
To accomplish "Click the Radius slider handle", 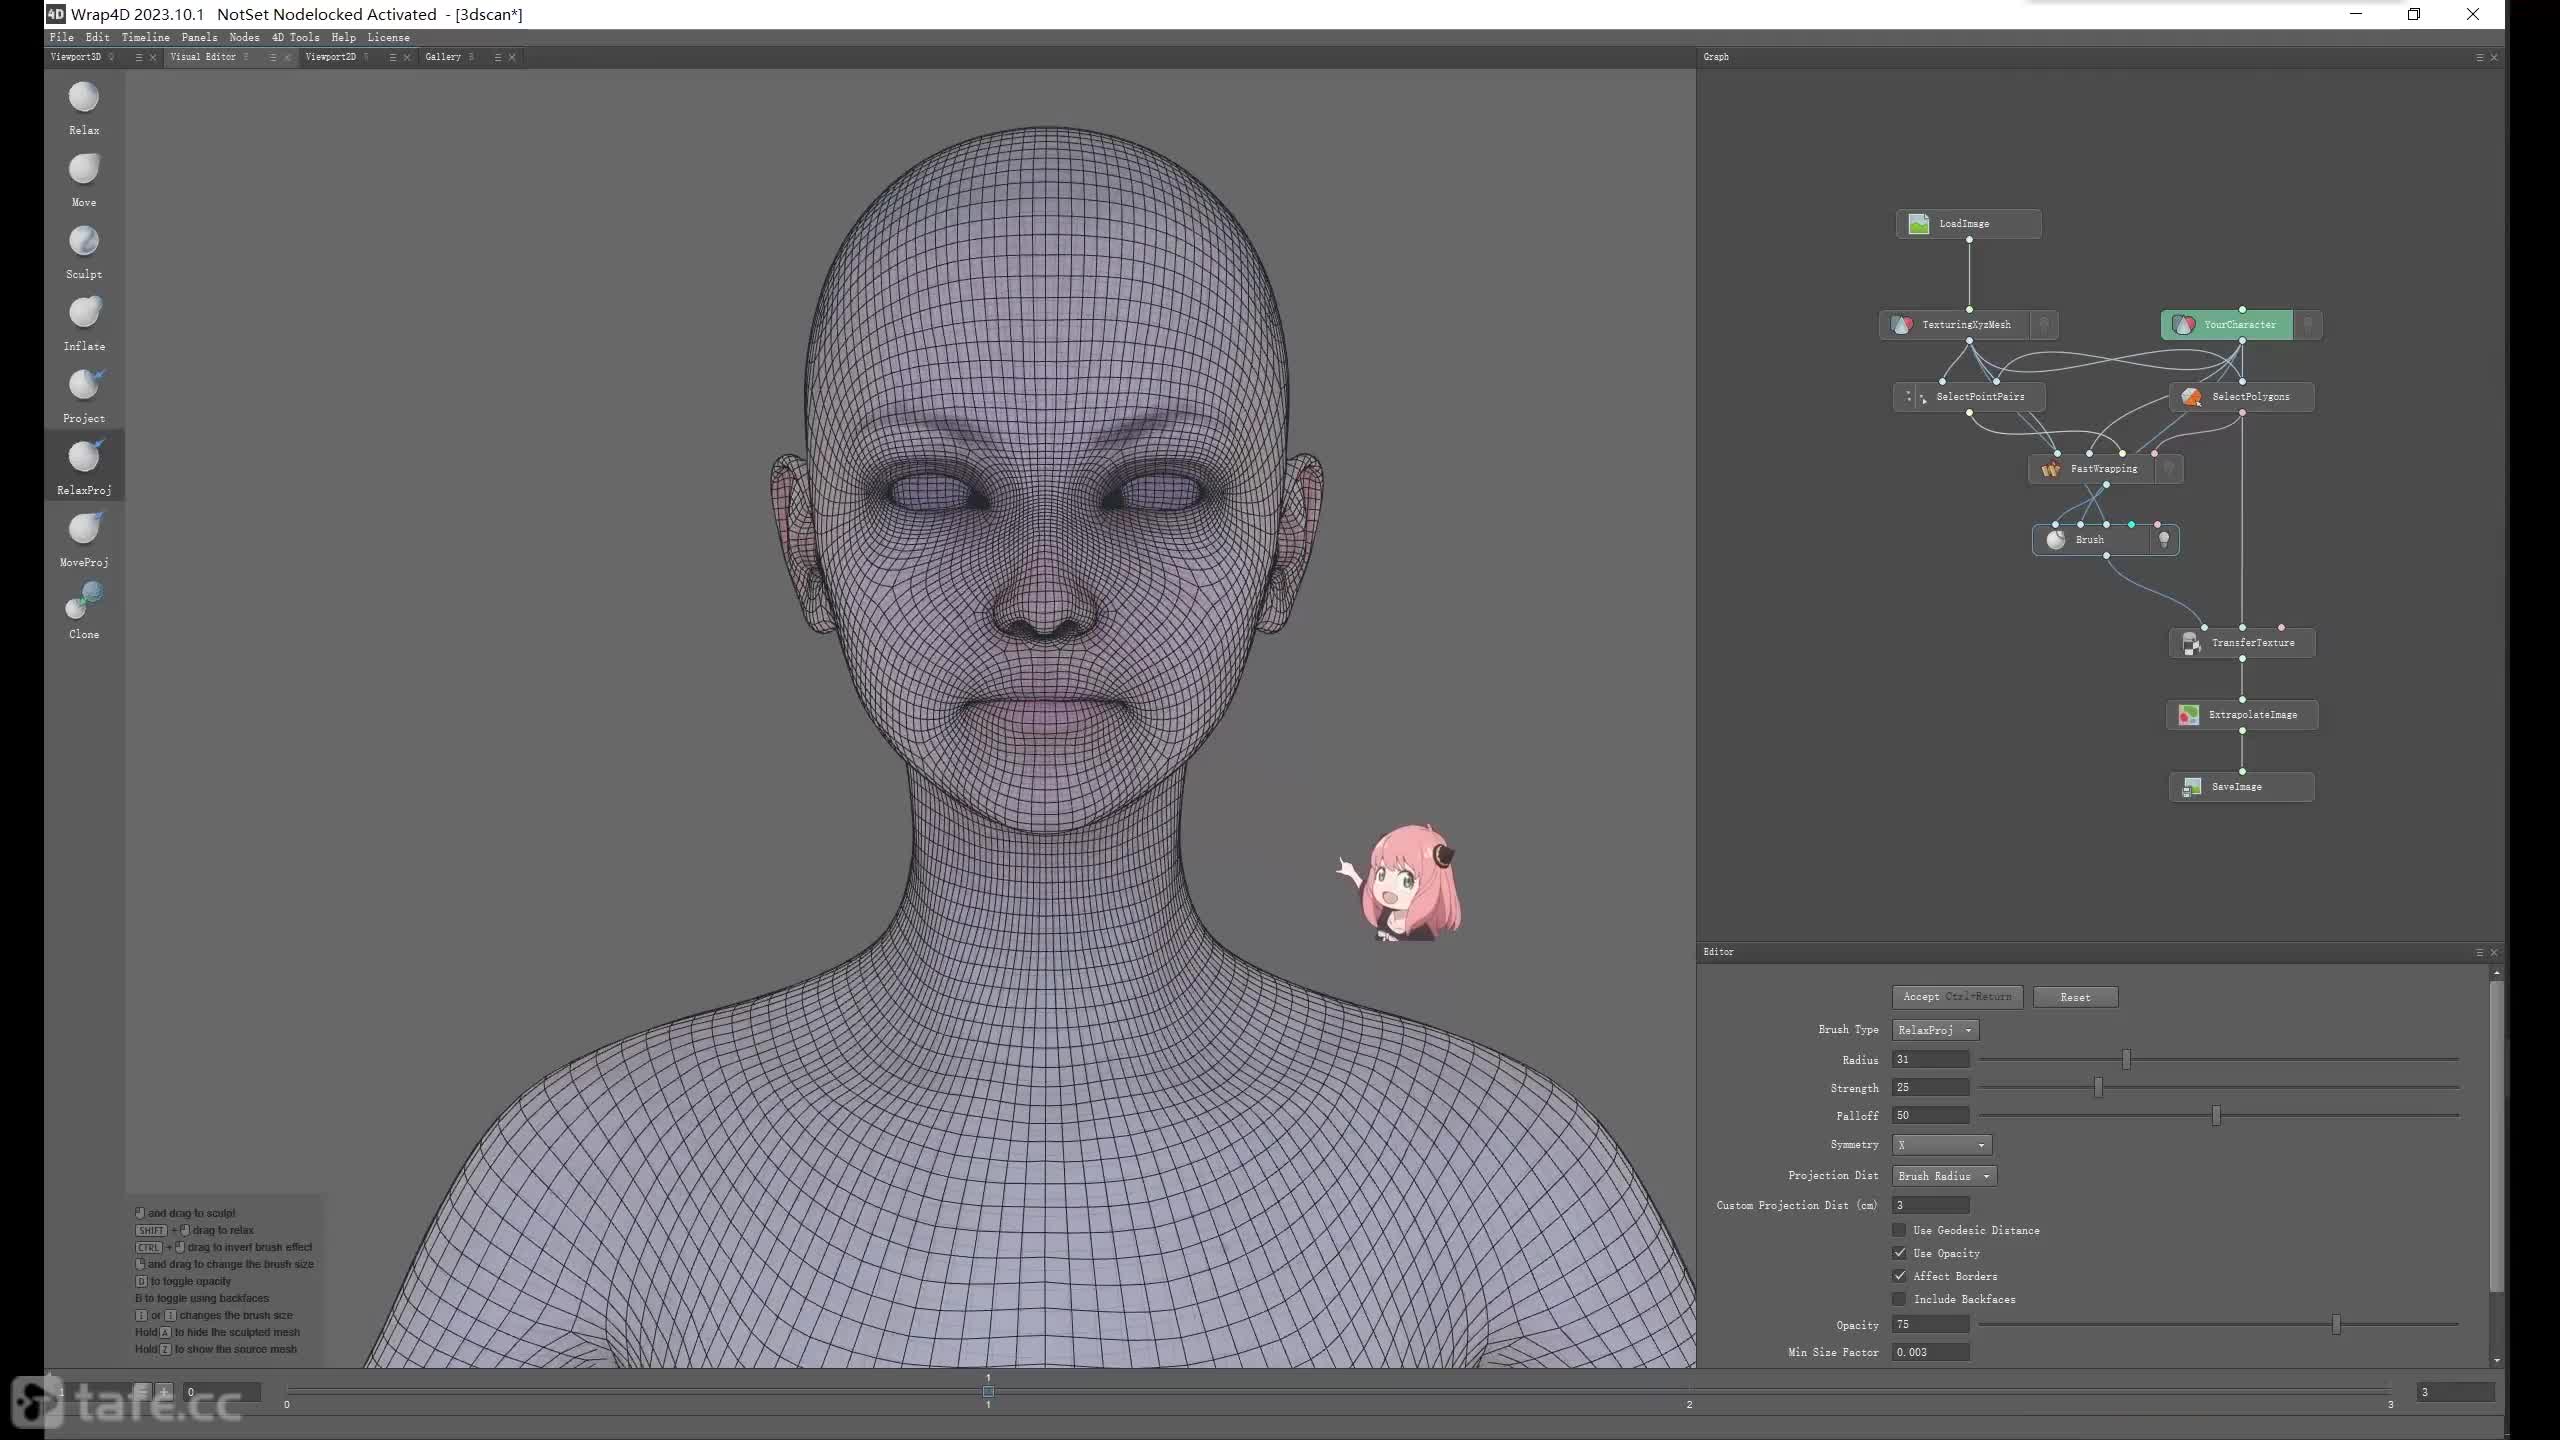I will [2126, 1059].
